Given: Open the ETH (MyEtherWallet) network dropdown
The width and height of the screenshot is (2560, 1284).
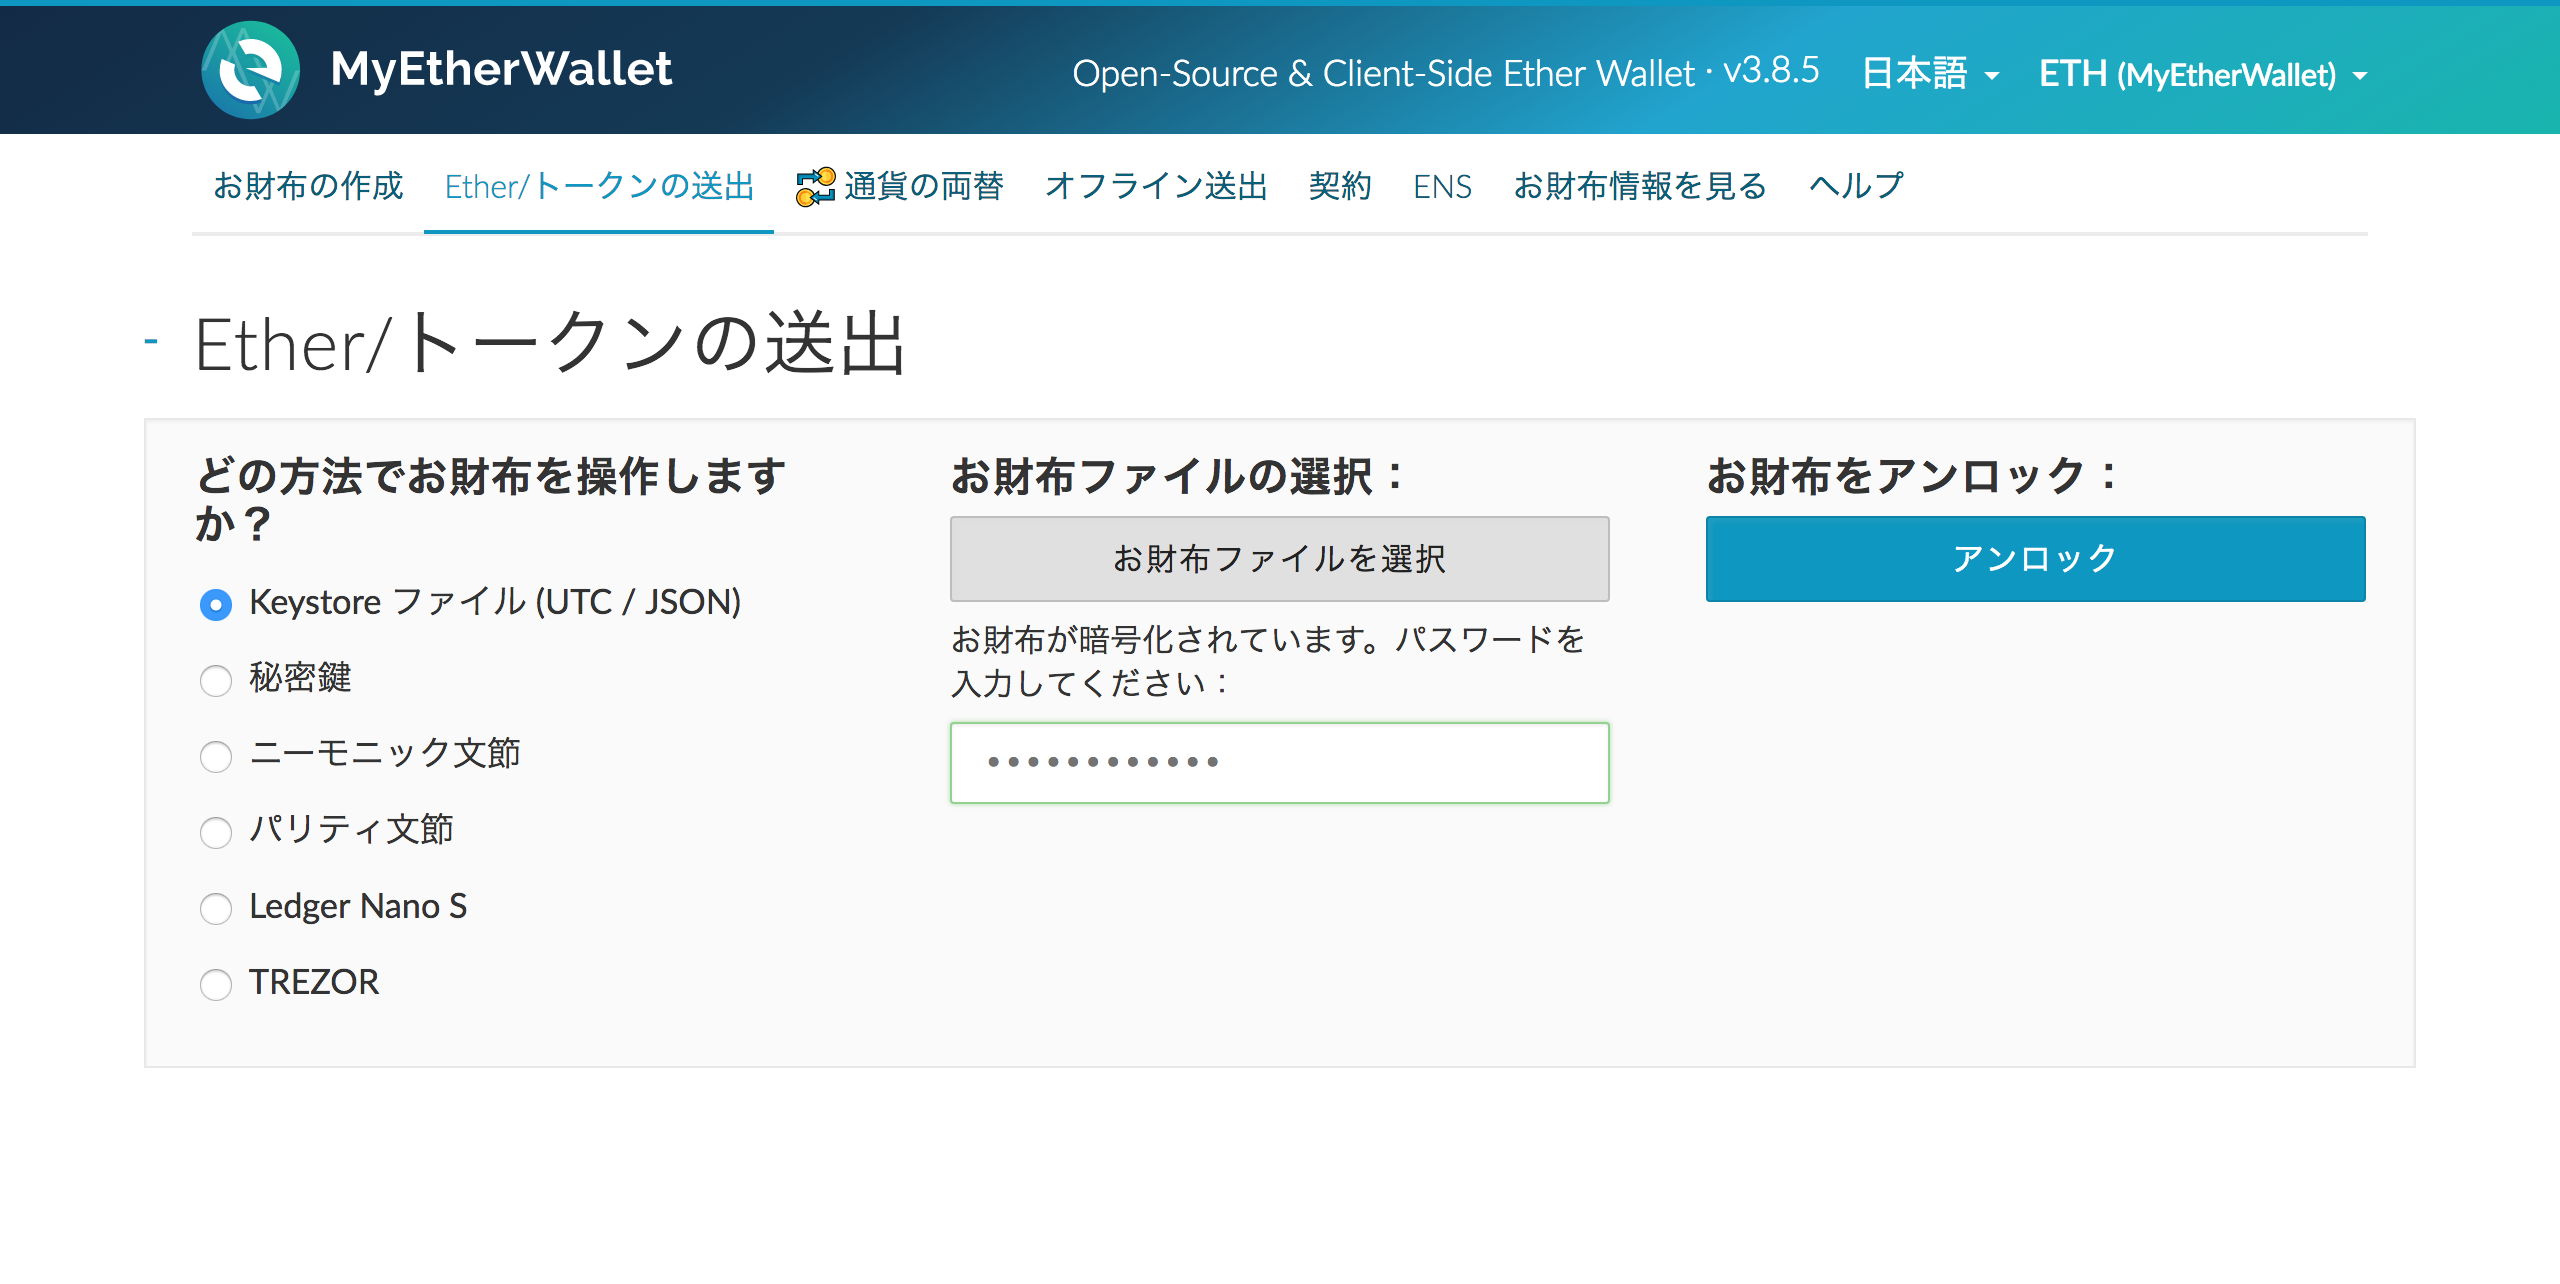Looking at the screenshot, I should (2203, 74).
